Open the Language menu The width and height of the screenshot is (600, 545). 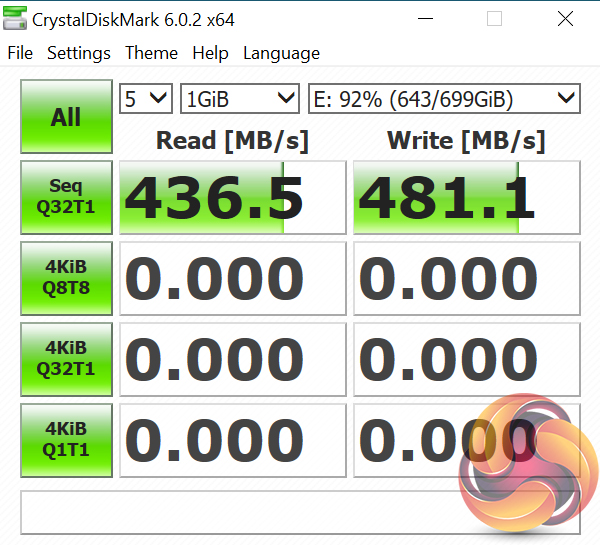282,53
